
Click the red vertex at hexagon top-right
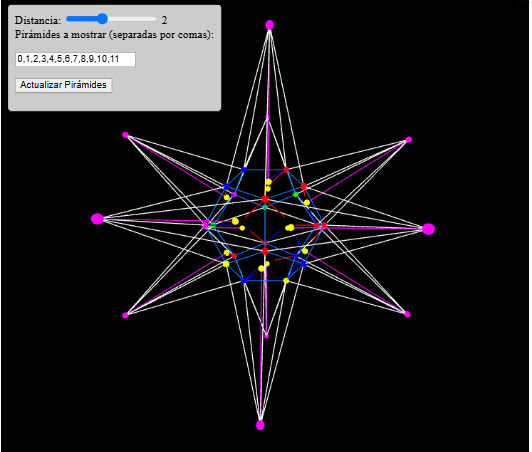pos(286,169)
